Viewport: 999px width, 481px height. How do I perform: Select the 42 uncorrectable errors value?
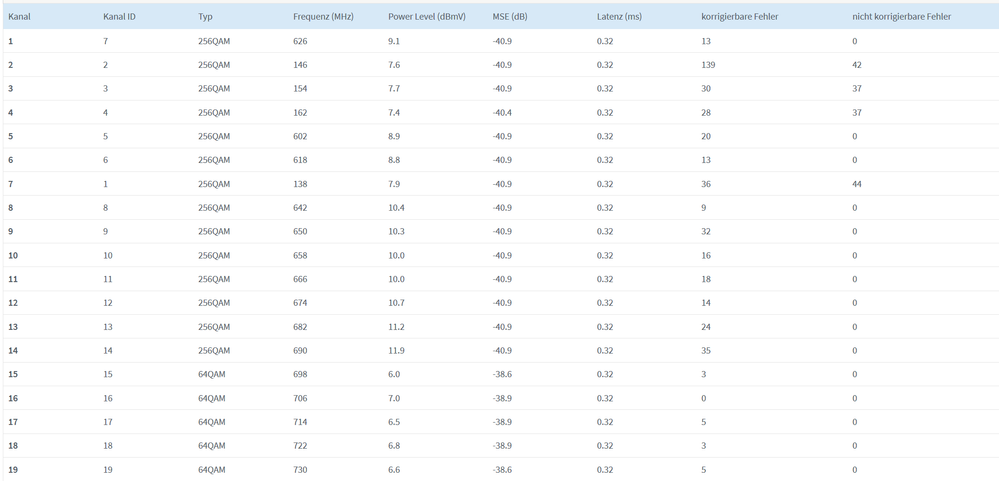click(x=857, y=65)
